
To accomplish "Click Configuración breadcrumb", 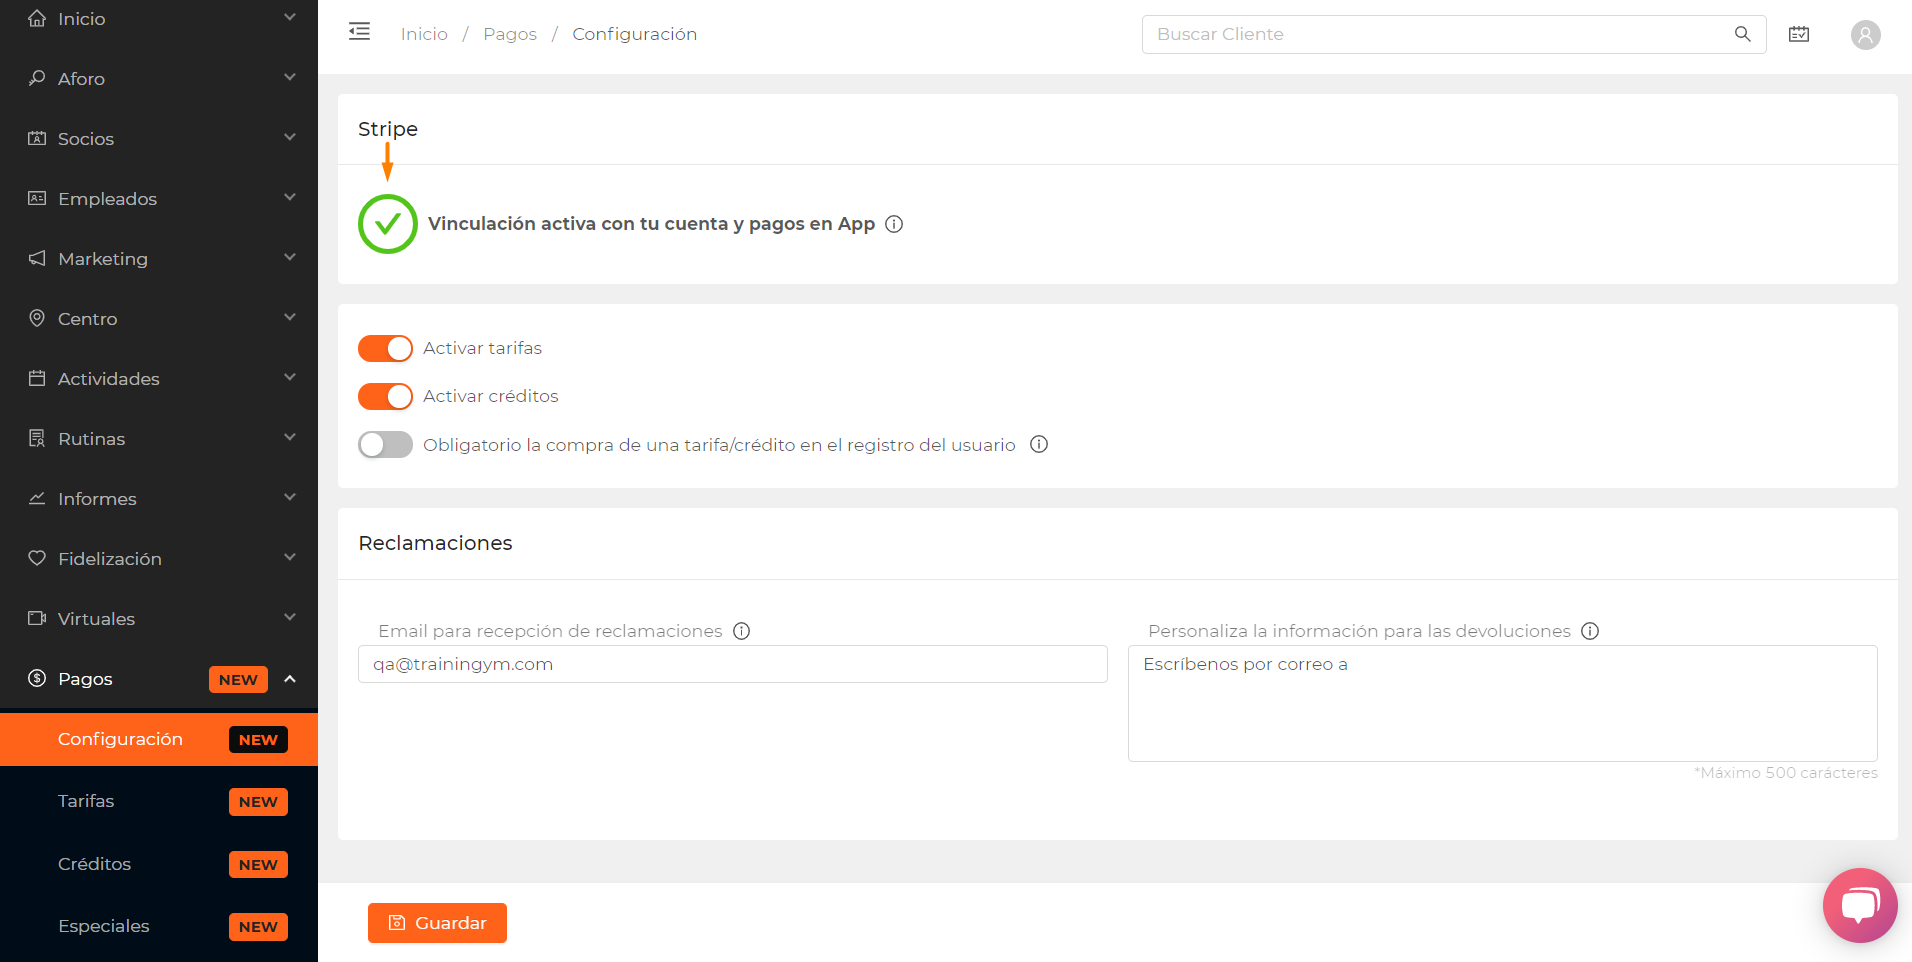I will point(634,34).
